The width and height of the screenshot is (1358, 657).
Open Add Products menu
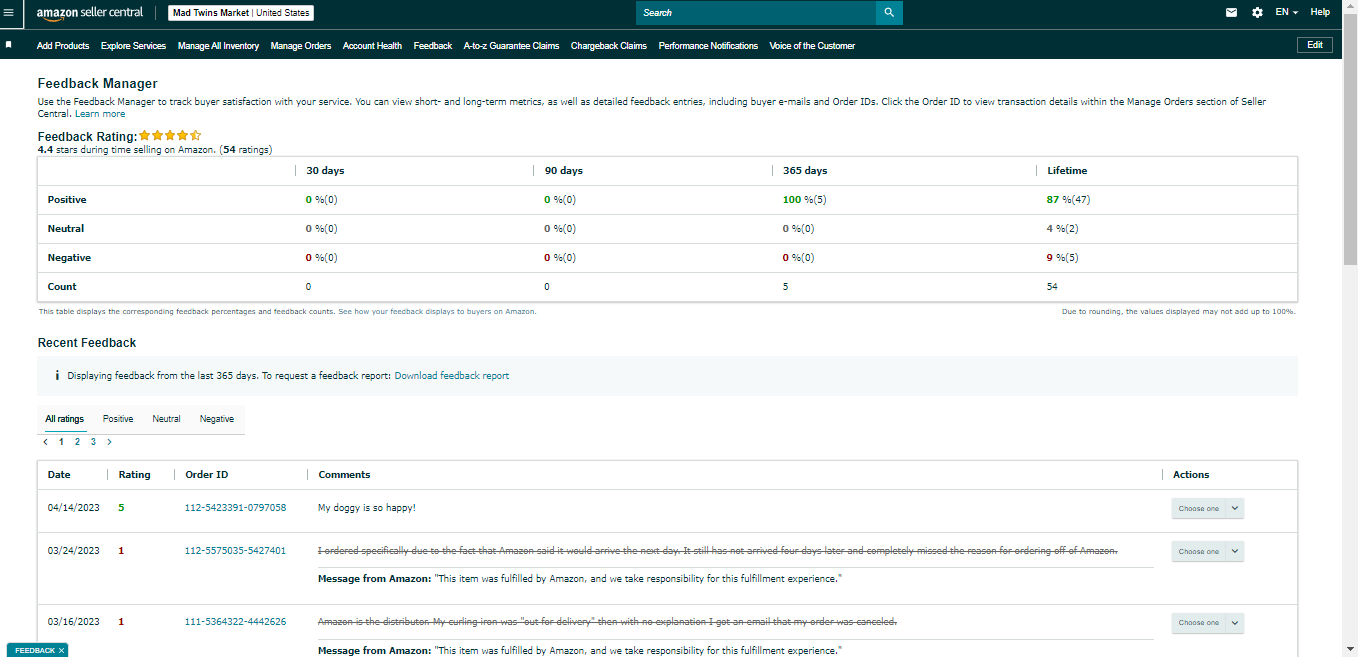[63, 46]
